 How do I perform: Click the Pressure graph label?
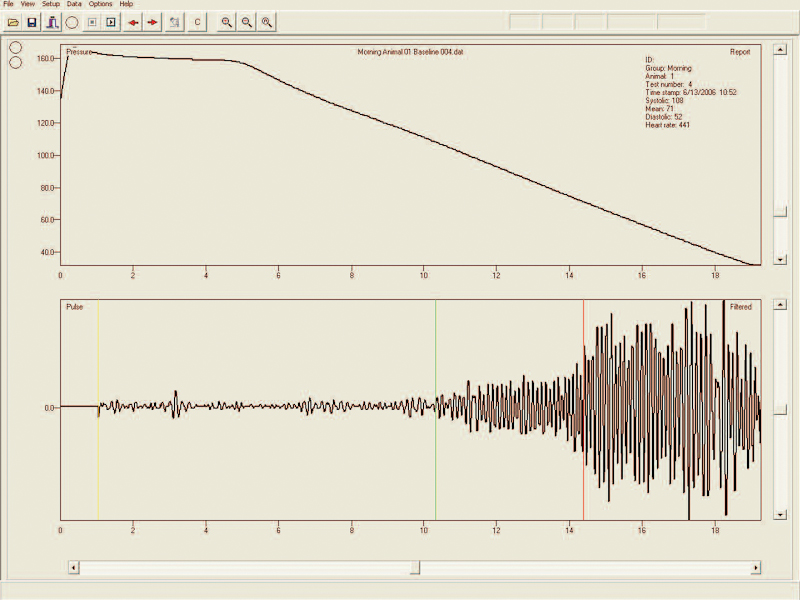[x=79, y=52]
